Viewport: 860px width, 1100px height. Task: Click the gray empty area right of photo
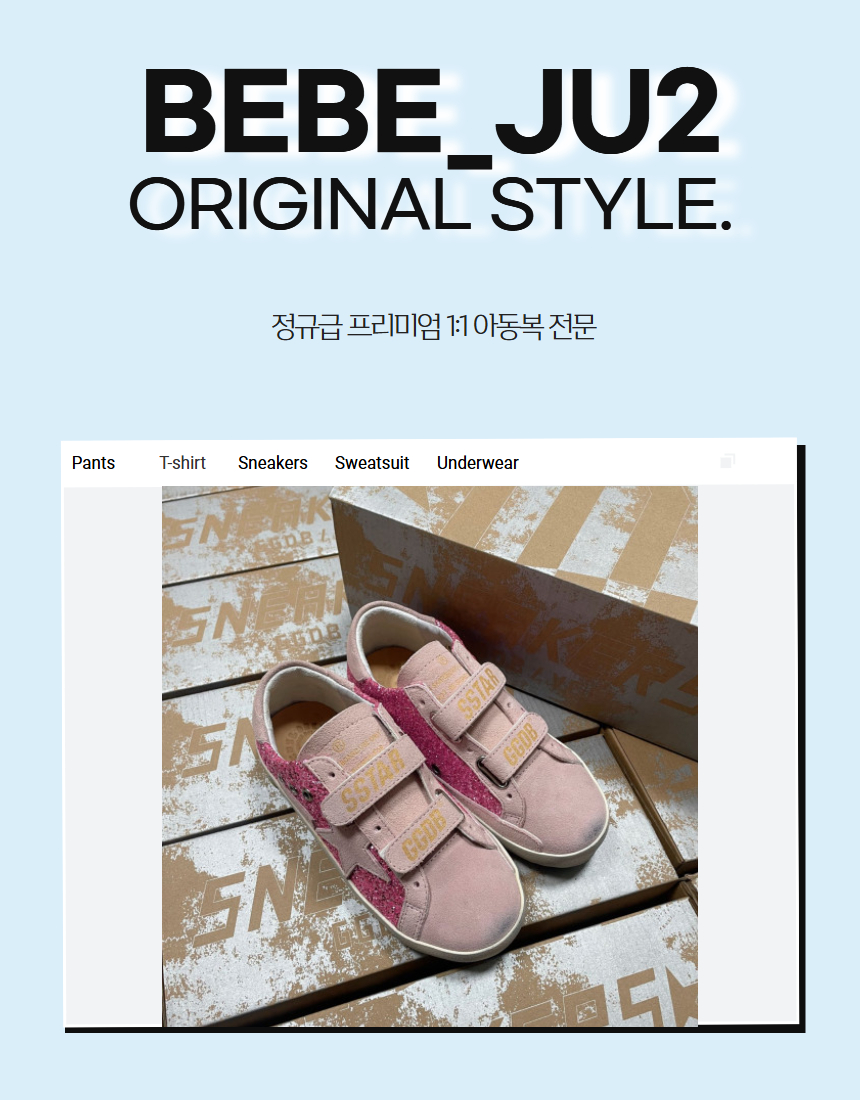pos(746,756)
